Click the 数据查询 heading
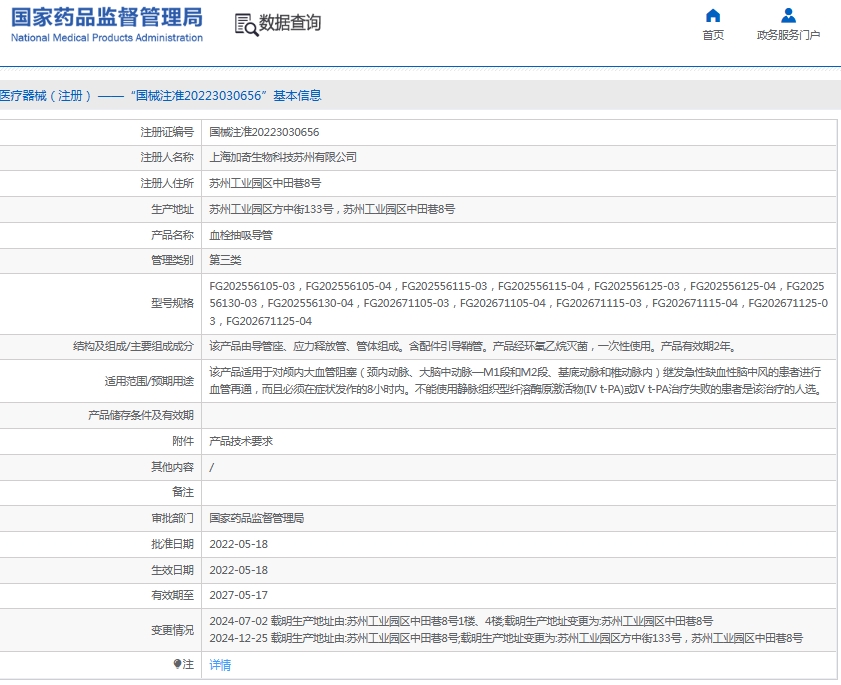The height and width of the screenshot is (685, 841). coord(290,23)
